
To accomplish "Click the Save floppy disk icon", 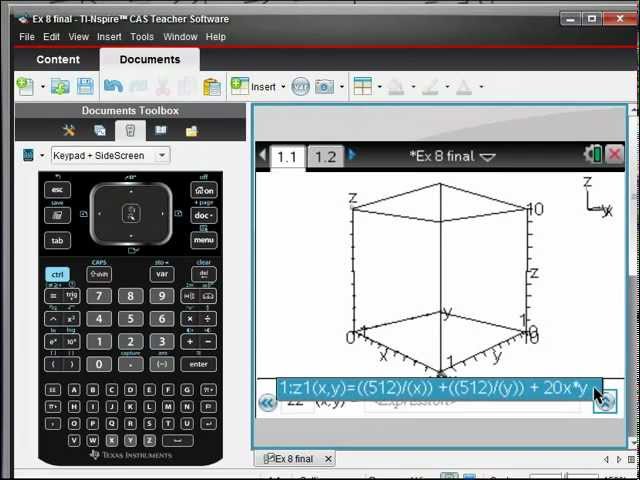I will 85,87.
